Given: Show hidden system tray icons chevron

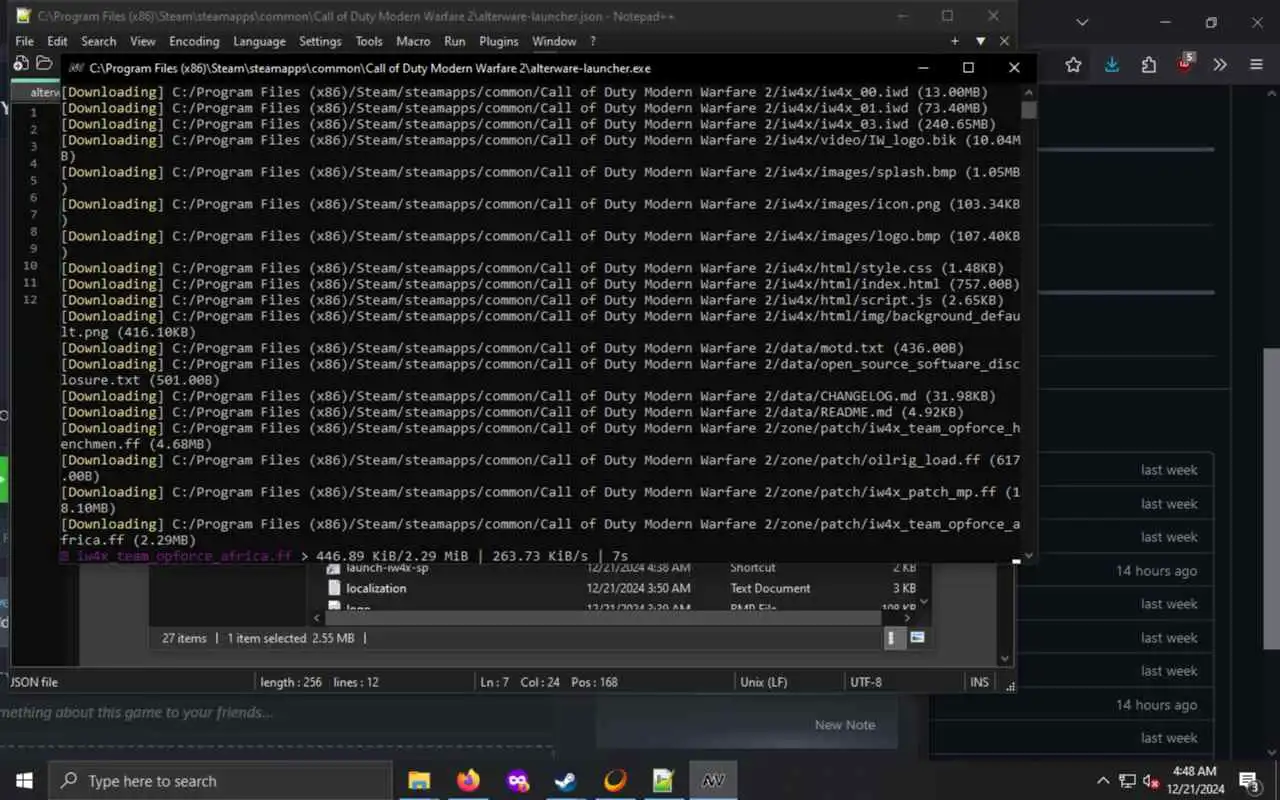Looking at the screenshot, I should tap(1103, 781).
